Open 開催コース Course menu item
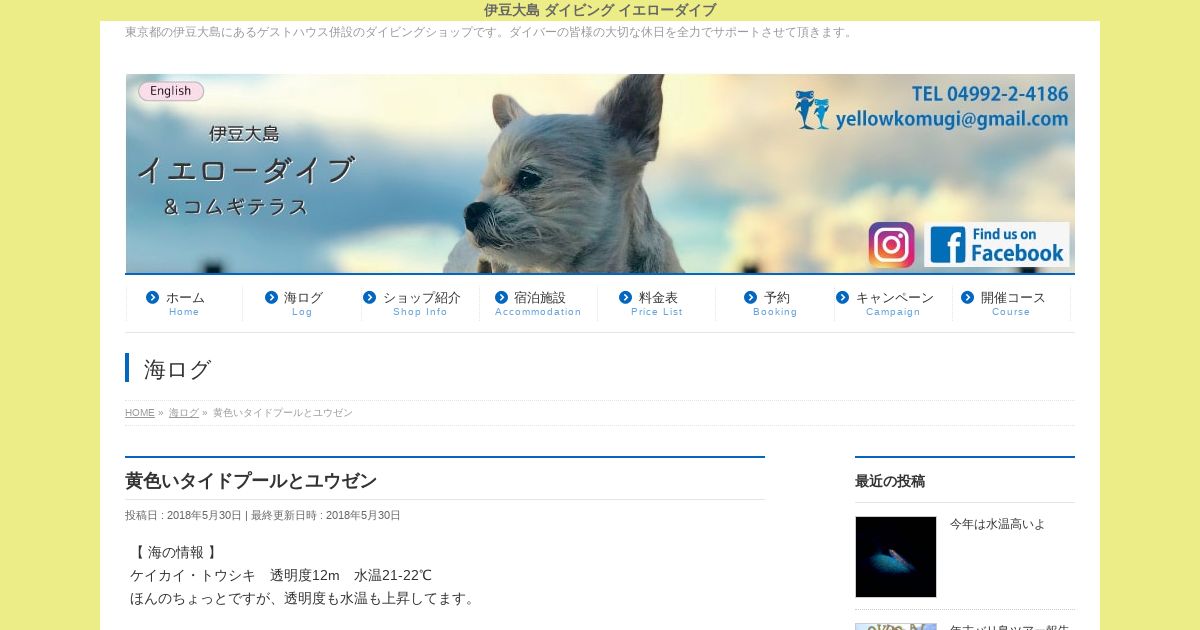 tap(1011, 304)
